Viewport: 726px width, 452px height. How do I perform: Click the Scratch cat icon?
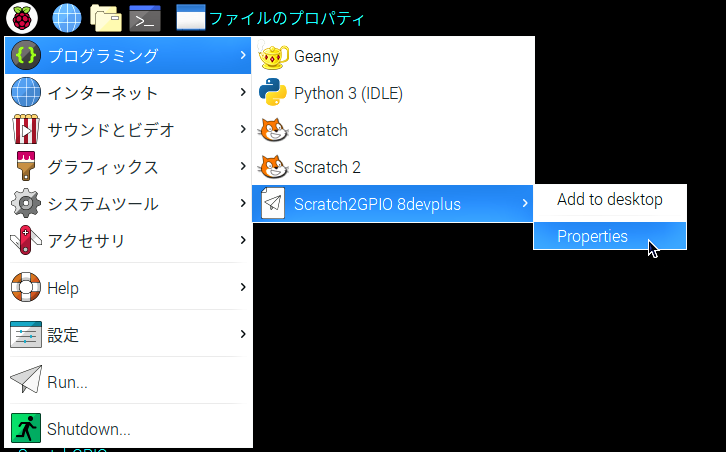click(273, 130)
